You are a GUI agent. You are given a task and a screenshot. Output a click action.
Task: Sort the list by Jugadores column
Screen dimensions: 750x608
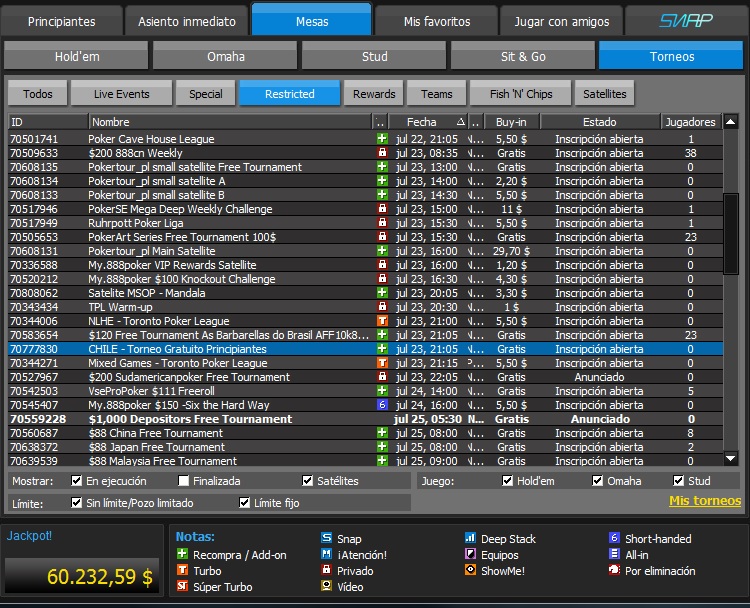[x=690, y=122]
